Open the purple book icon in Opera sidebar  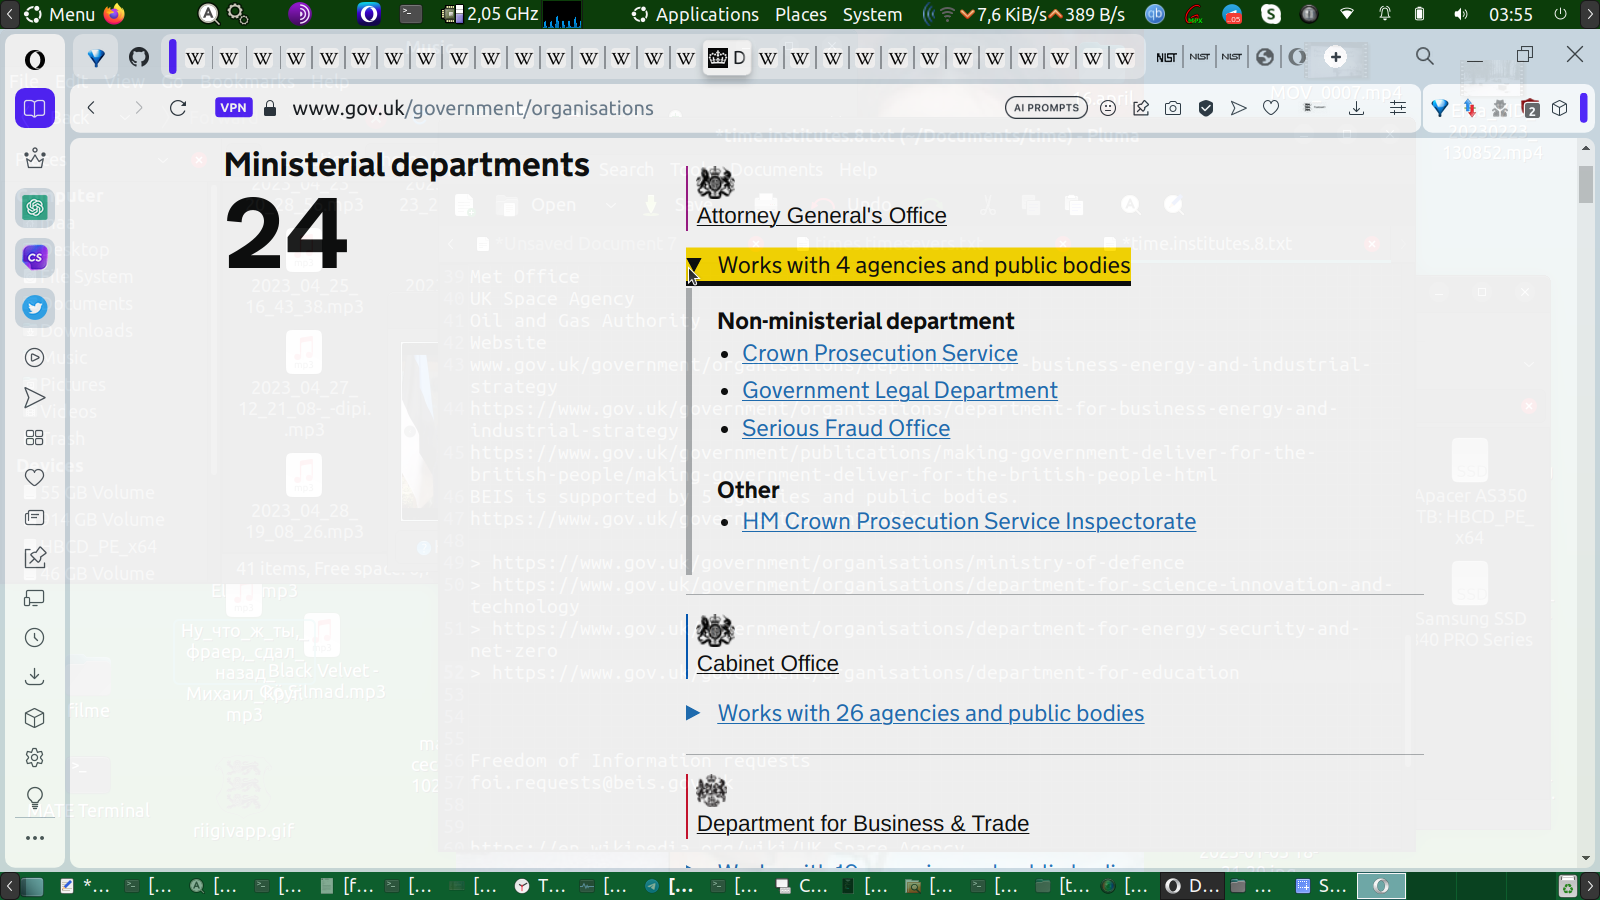35,108
